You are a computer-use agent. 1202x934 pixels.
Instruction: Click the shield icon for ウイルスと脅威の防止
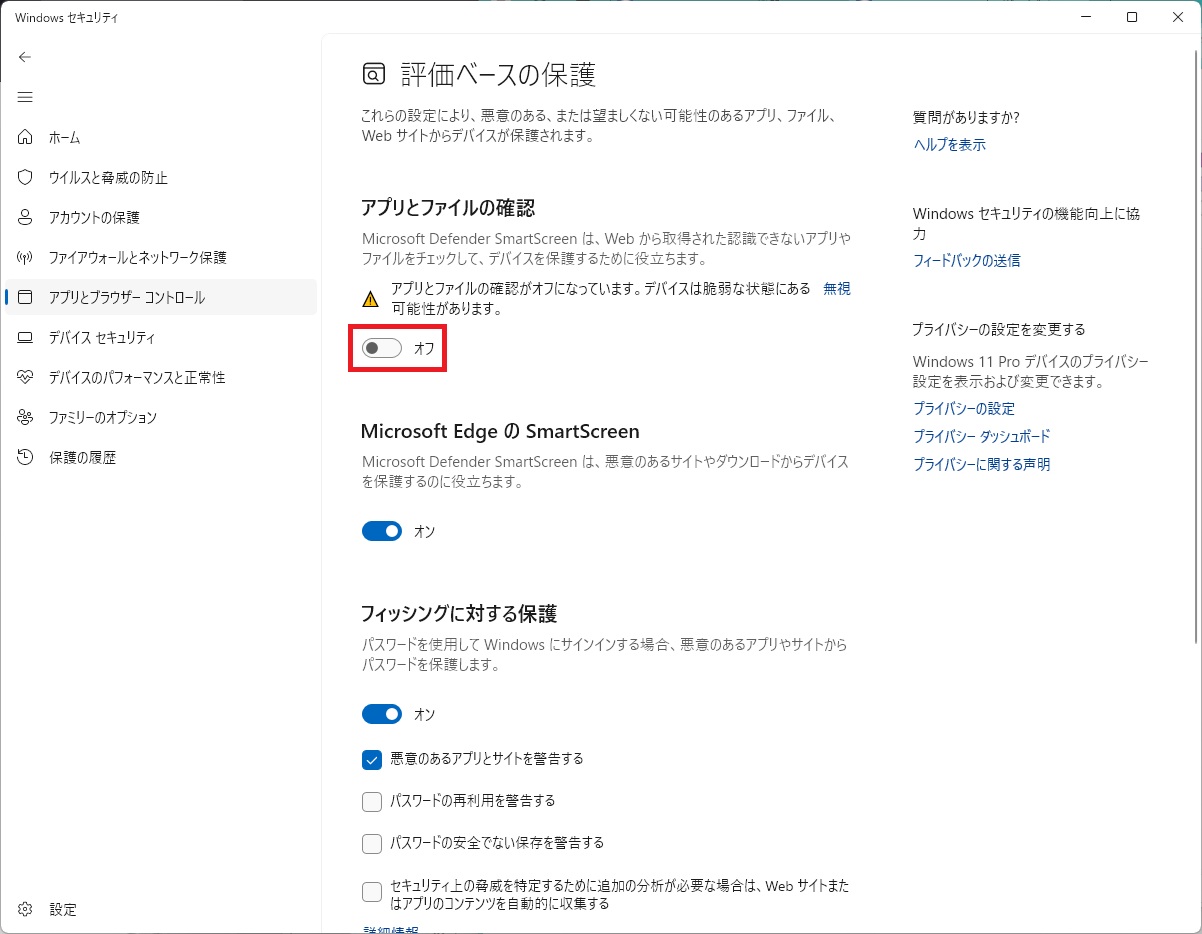pos(26,177)
